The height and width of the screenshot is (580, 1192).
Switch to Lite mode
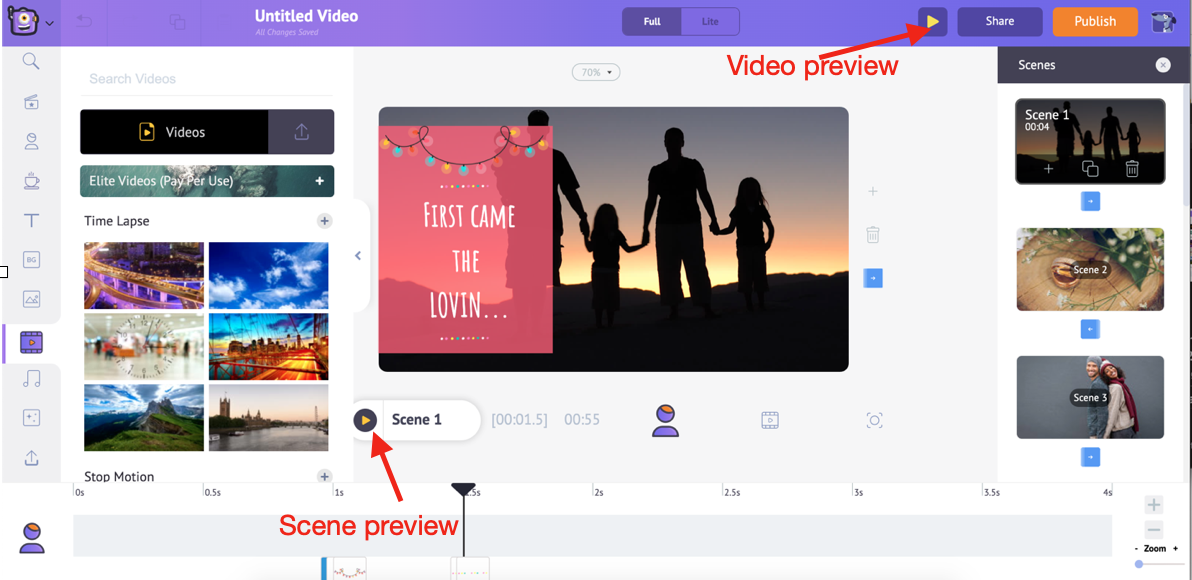click(x=710, y=22)
